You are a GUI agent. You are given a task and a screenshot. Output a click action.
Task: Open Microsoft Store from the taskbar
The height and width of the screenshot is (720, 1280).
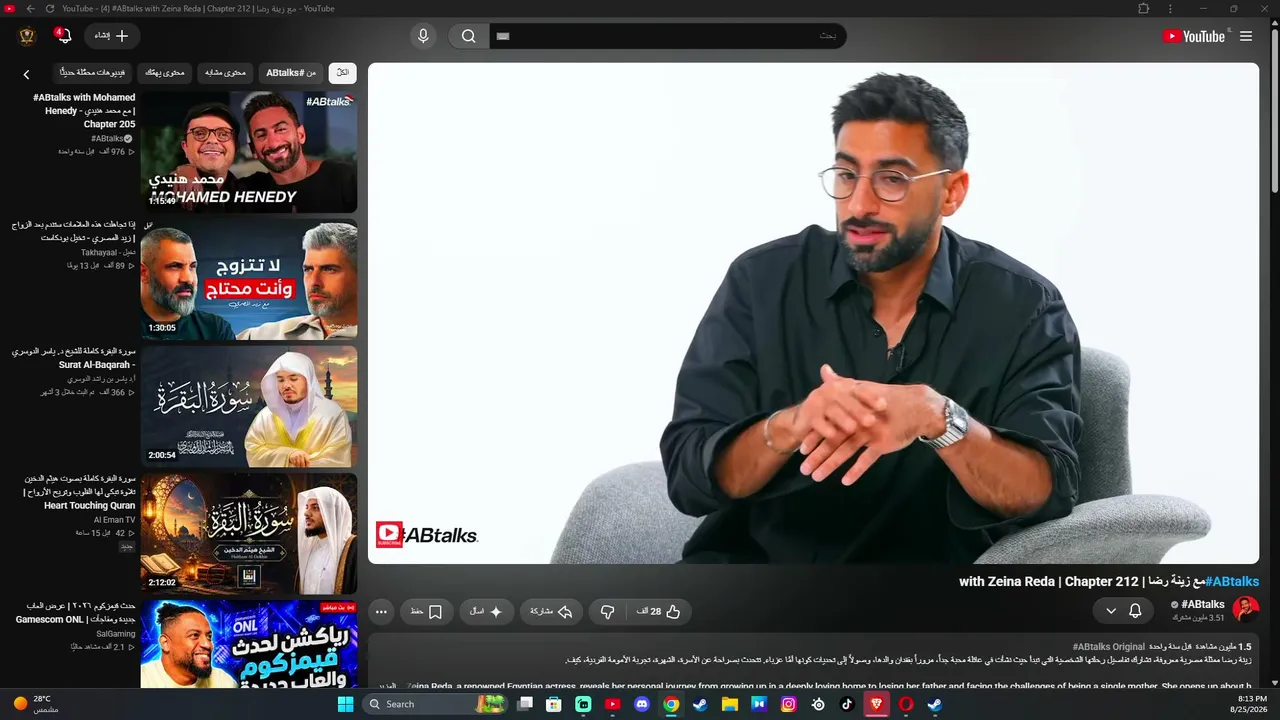point(554,704)
